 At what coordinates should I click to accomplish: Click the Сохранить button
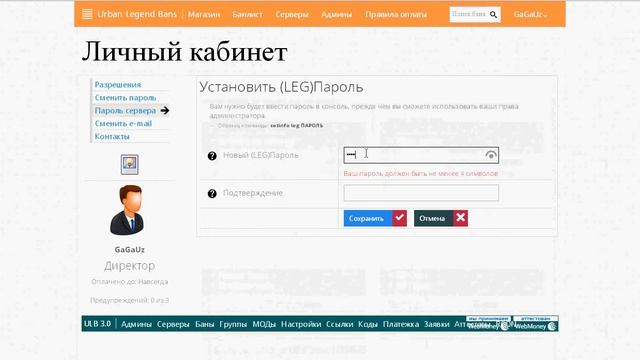point(375,218)
